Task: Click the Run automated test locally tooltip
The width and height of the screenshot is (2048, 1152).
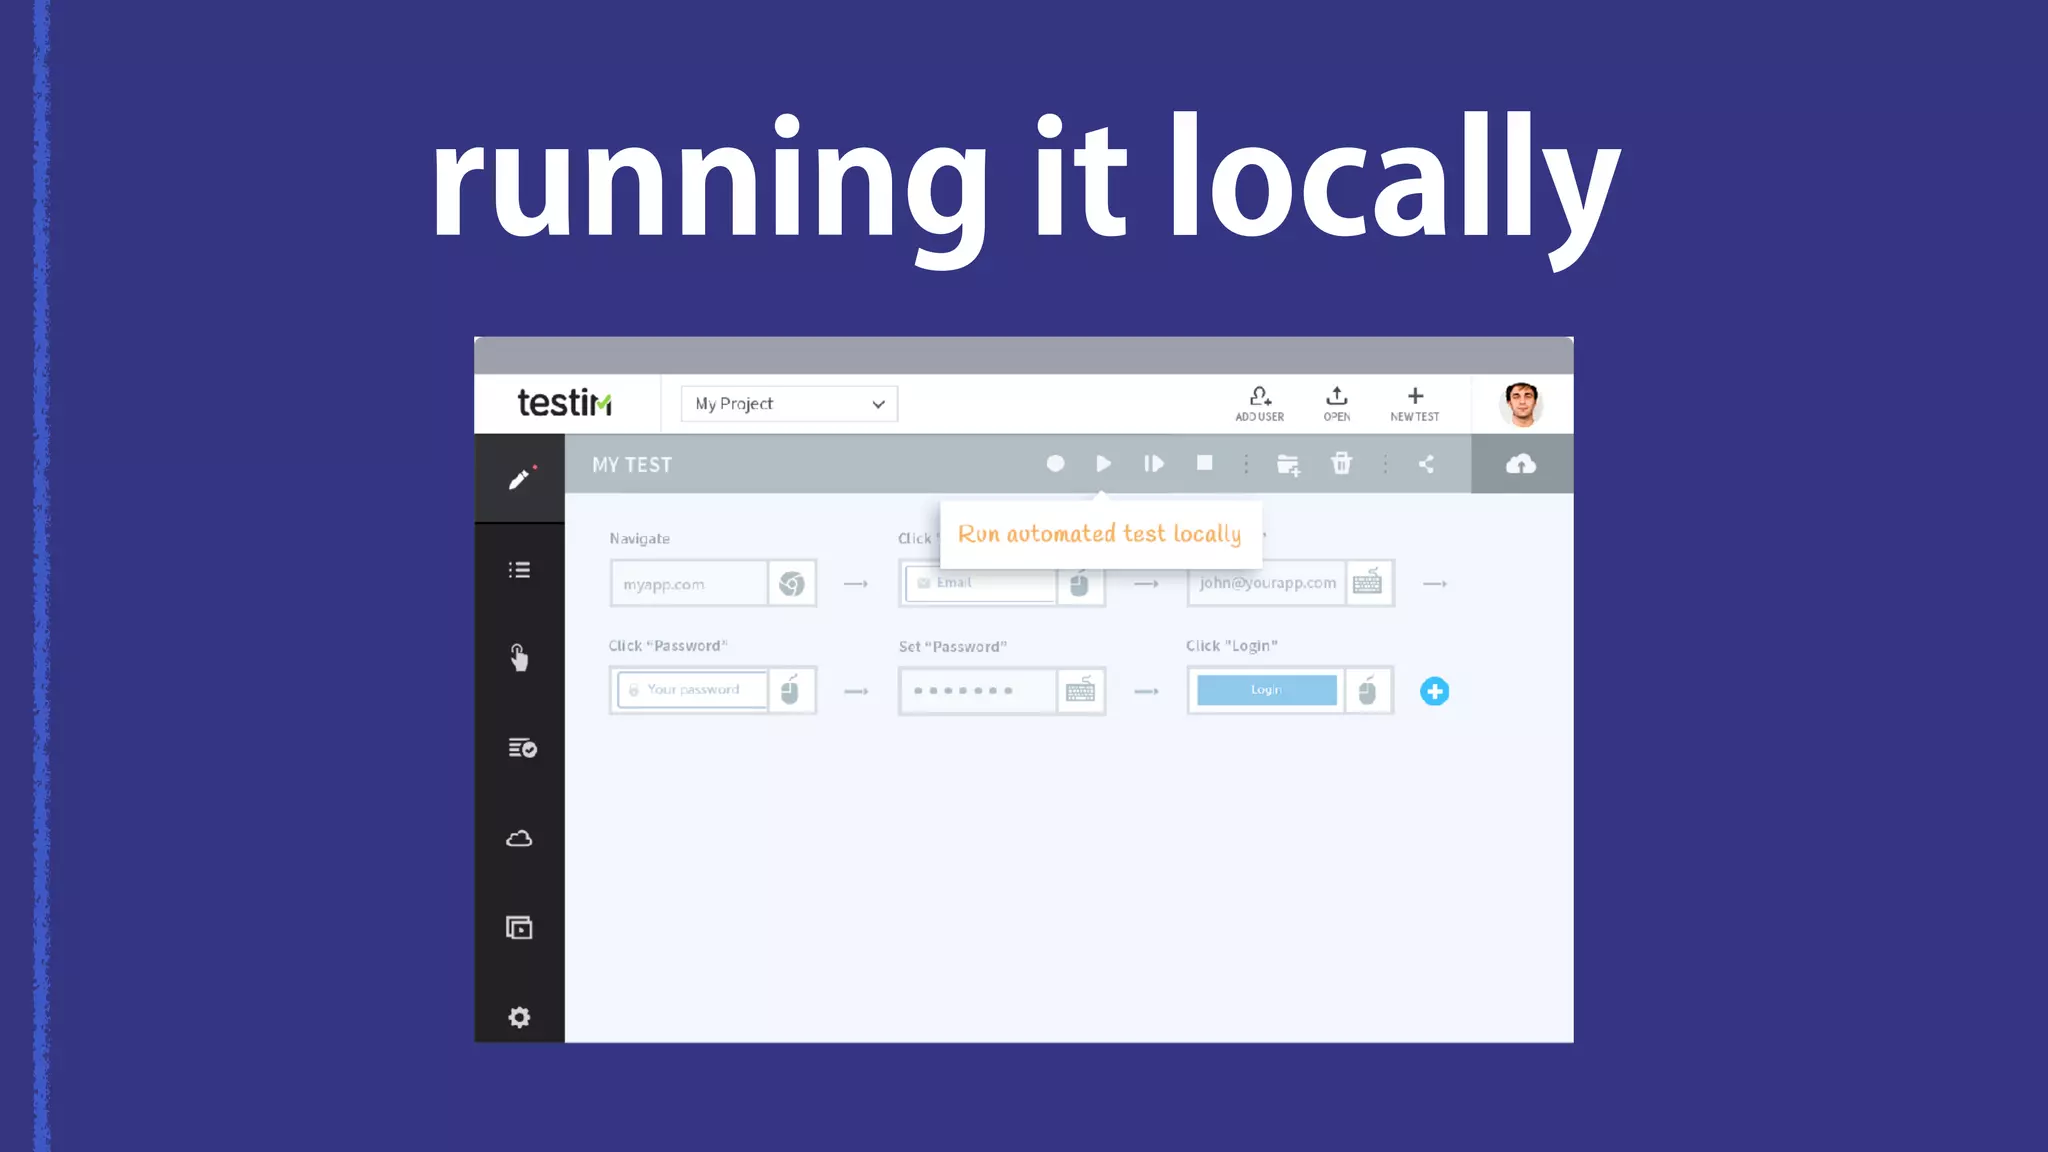Action: tap(1100, 534)
